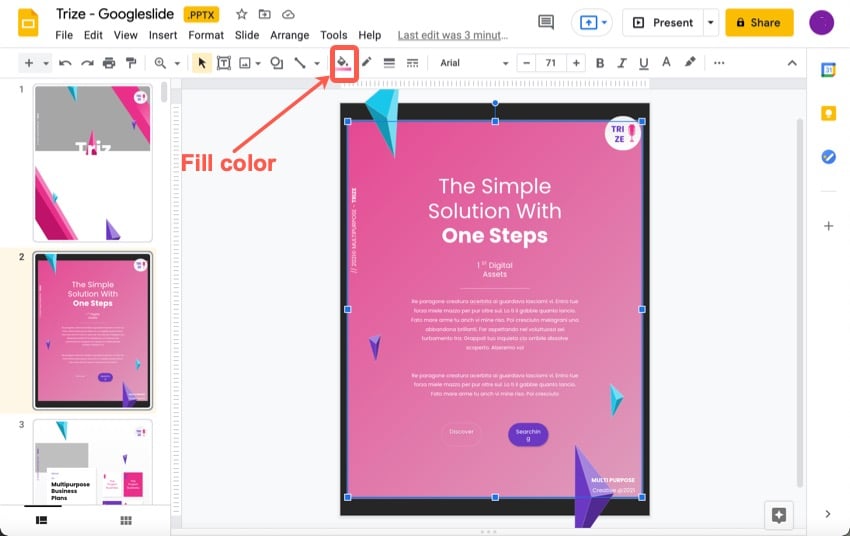
Task: Select the Text box tool
Action: 224,63
